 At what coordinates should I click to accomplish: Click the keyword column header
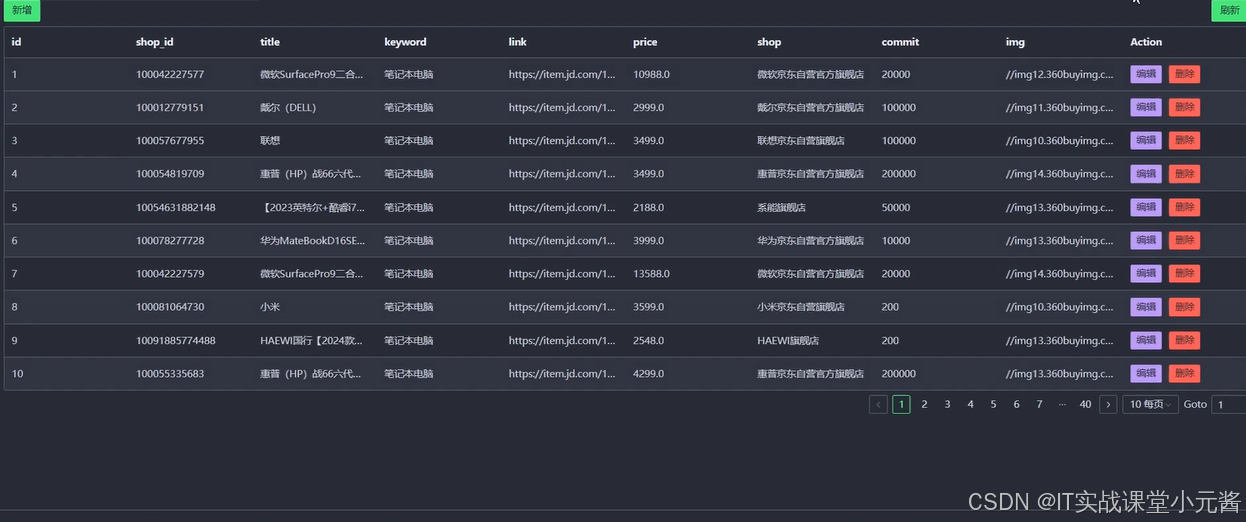405,42
